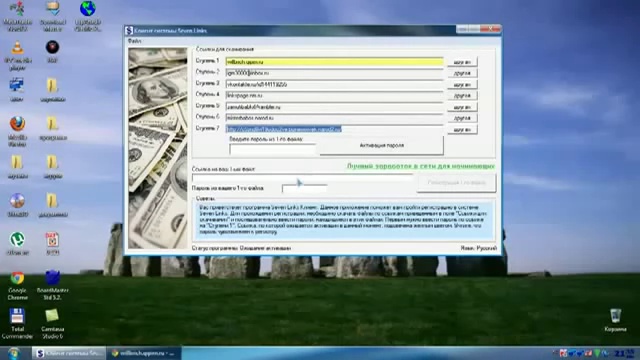The width and height of the screenshot is (640, 360).
Task: Click the green earnings slogan text
Action: (420, 166)
